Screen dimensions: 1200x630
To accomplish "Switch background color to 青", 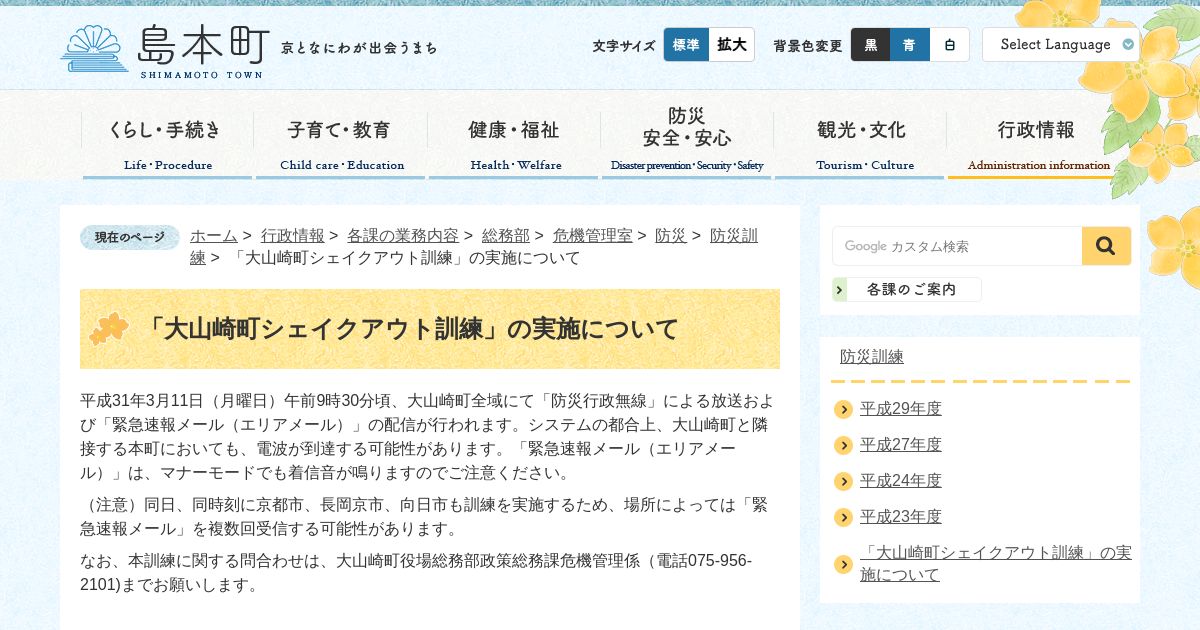I will click(x=910, y=45).
